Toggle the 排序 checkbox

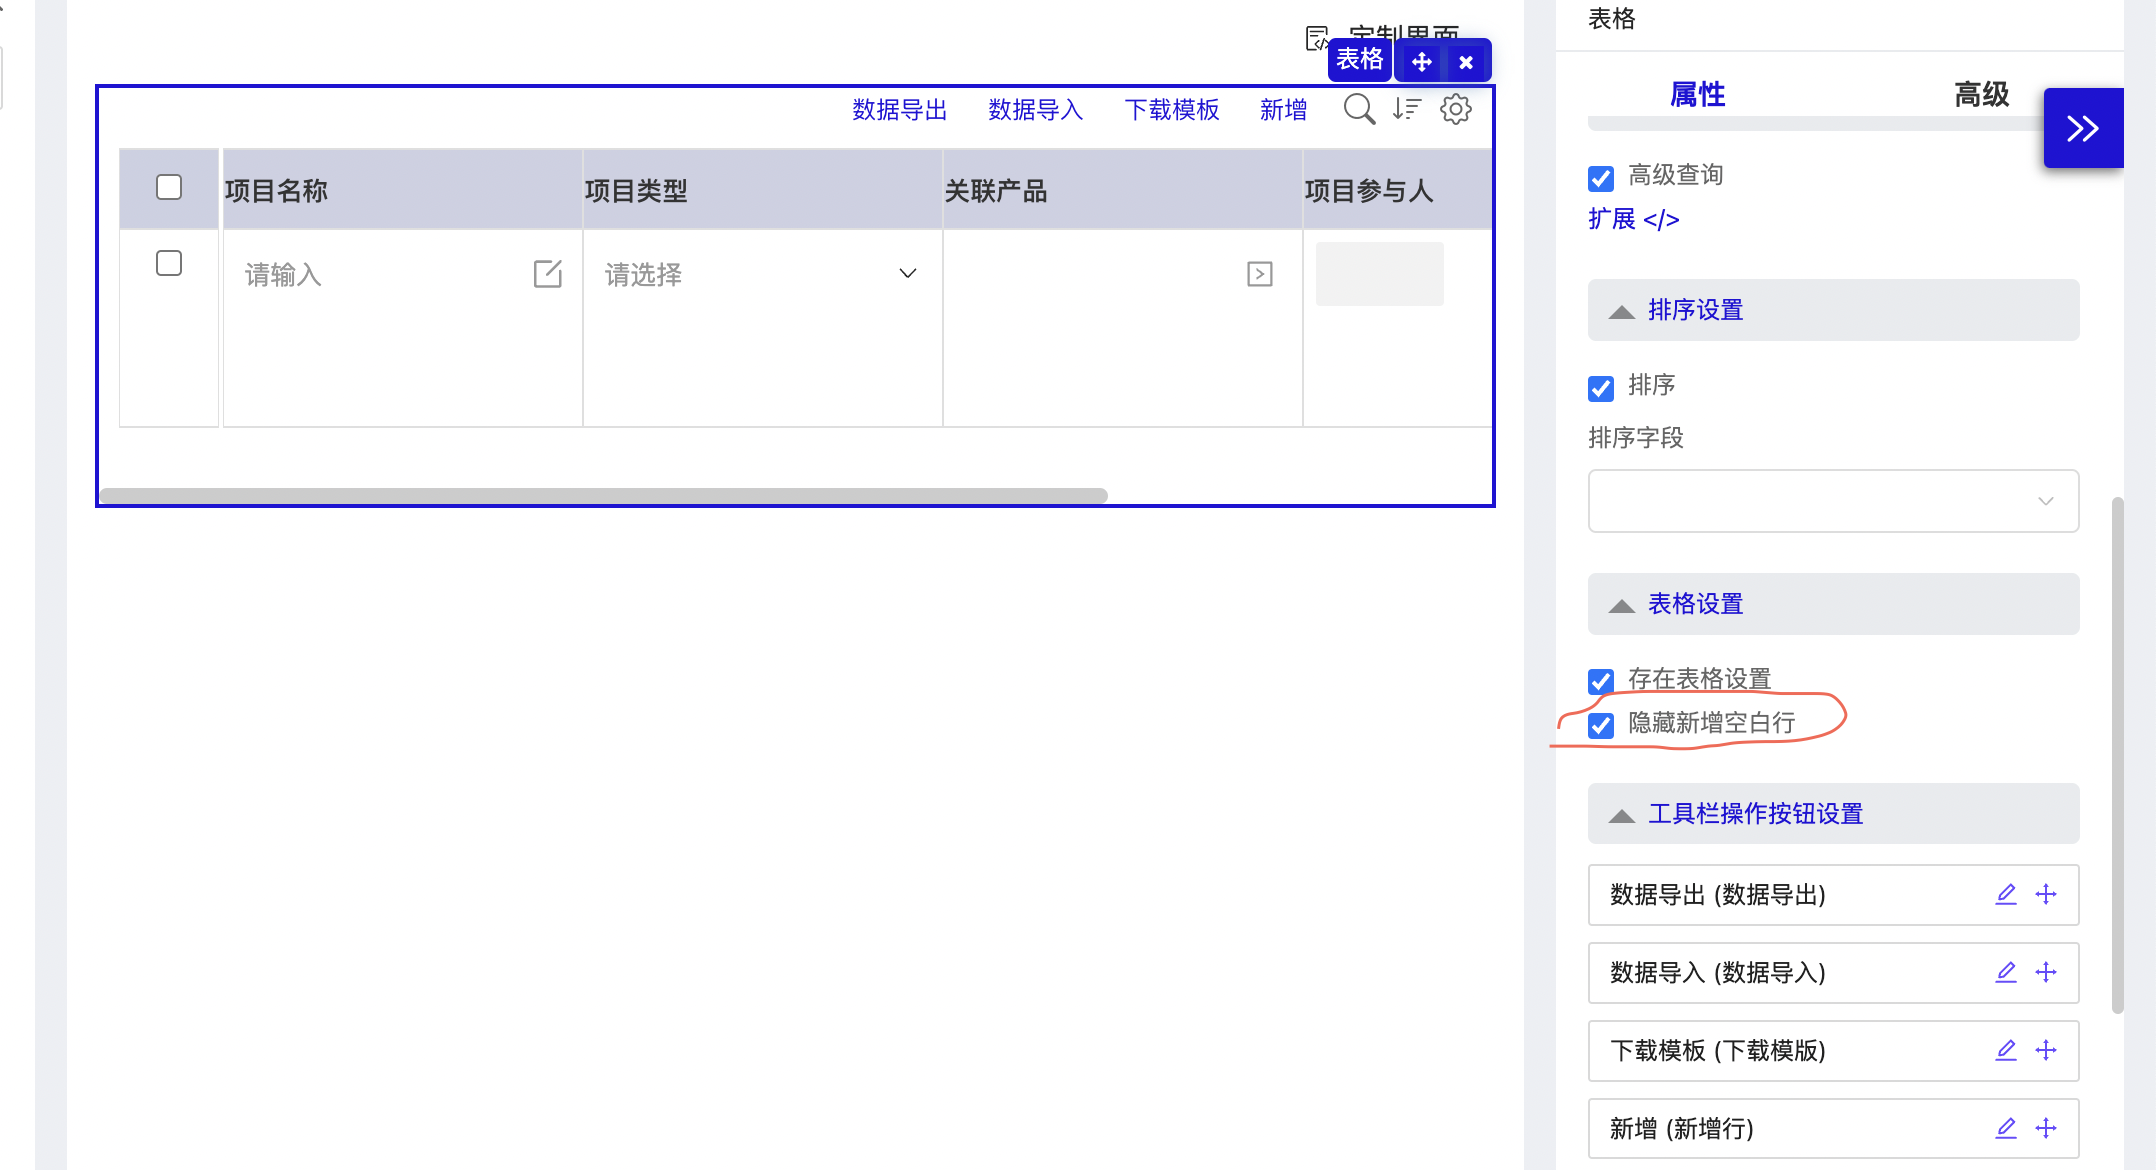(x=1601, y=388)
